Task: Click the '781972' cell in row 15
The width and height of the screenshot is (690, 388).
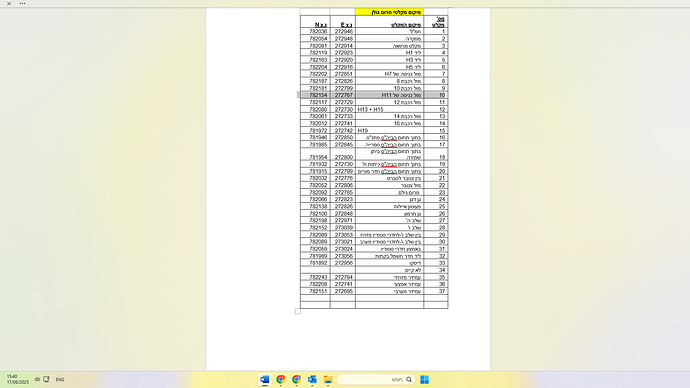Action: pos(315,131)
